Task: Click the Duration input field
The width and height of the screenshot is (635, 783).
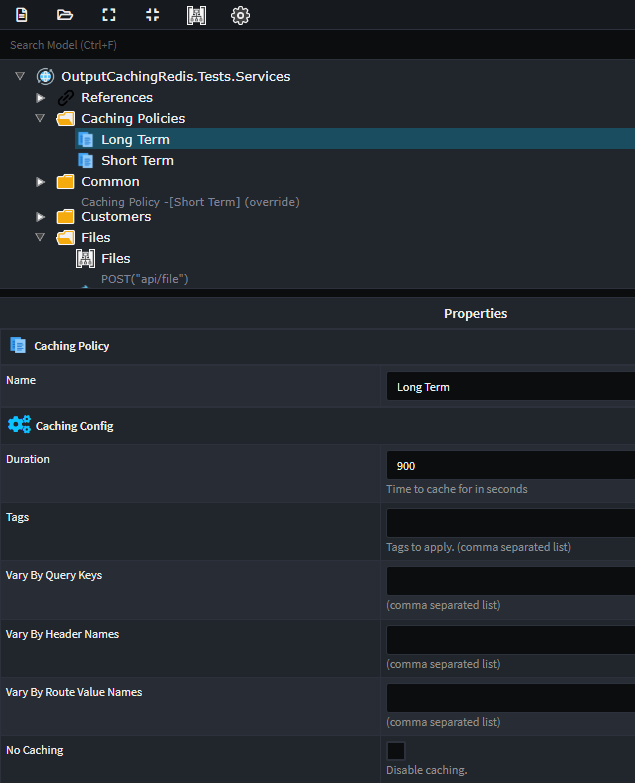Action: [511, 465]
